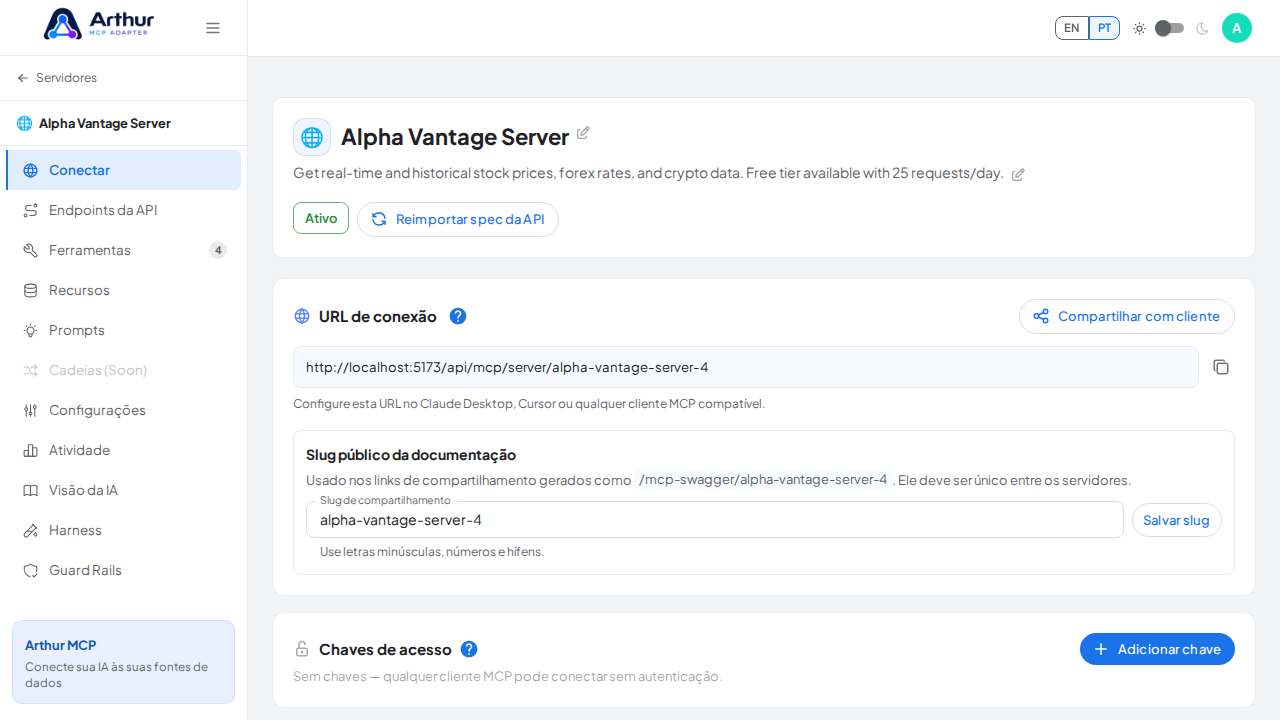This screenshot has width=1280, height=720.
Task: Click the Alpha Vantage Server page heading
Action: (x=455, y=137)
